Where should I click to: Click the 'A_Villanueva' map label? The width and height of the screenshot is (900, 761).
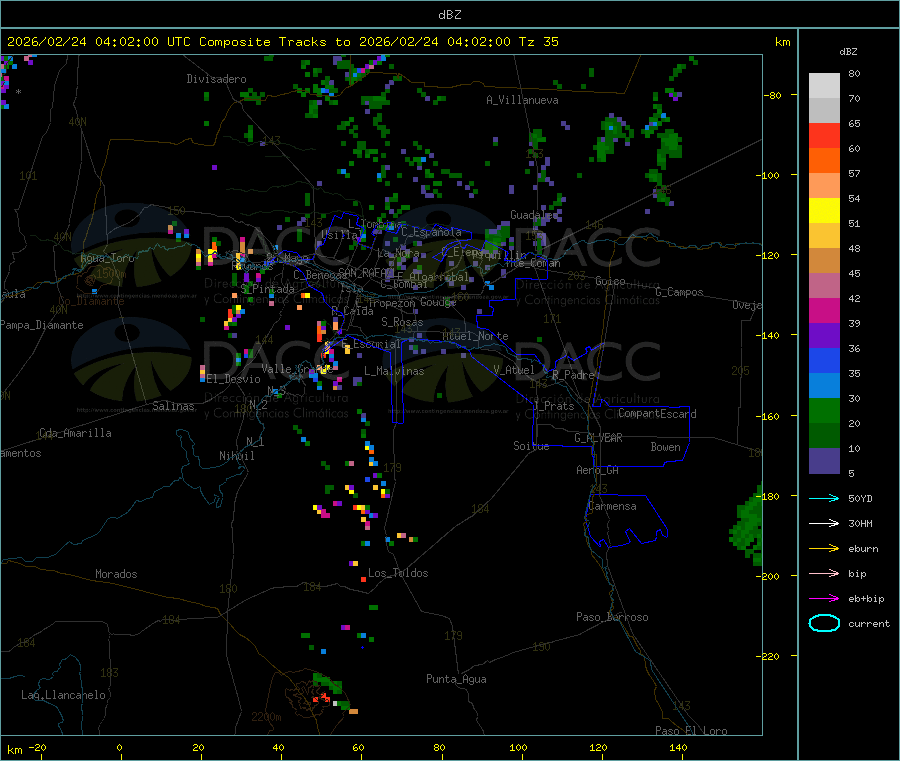(522, 100)
